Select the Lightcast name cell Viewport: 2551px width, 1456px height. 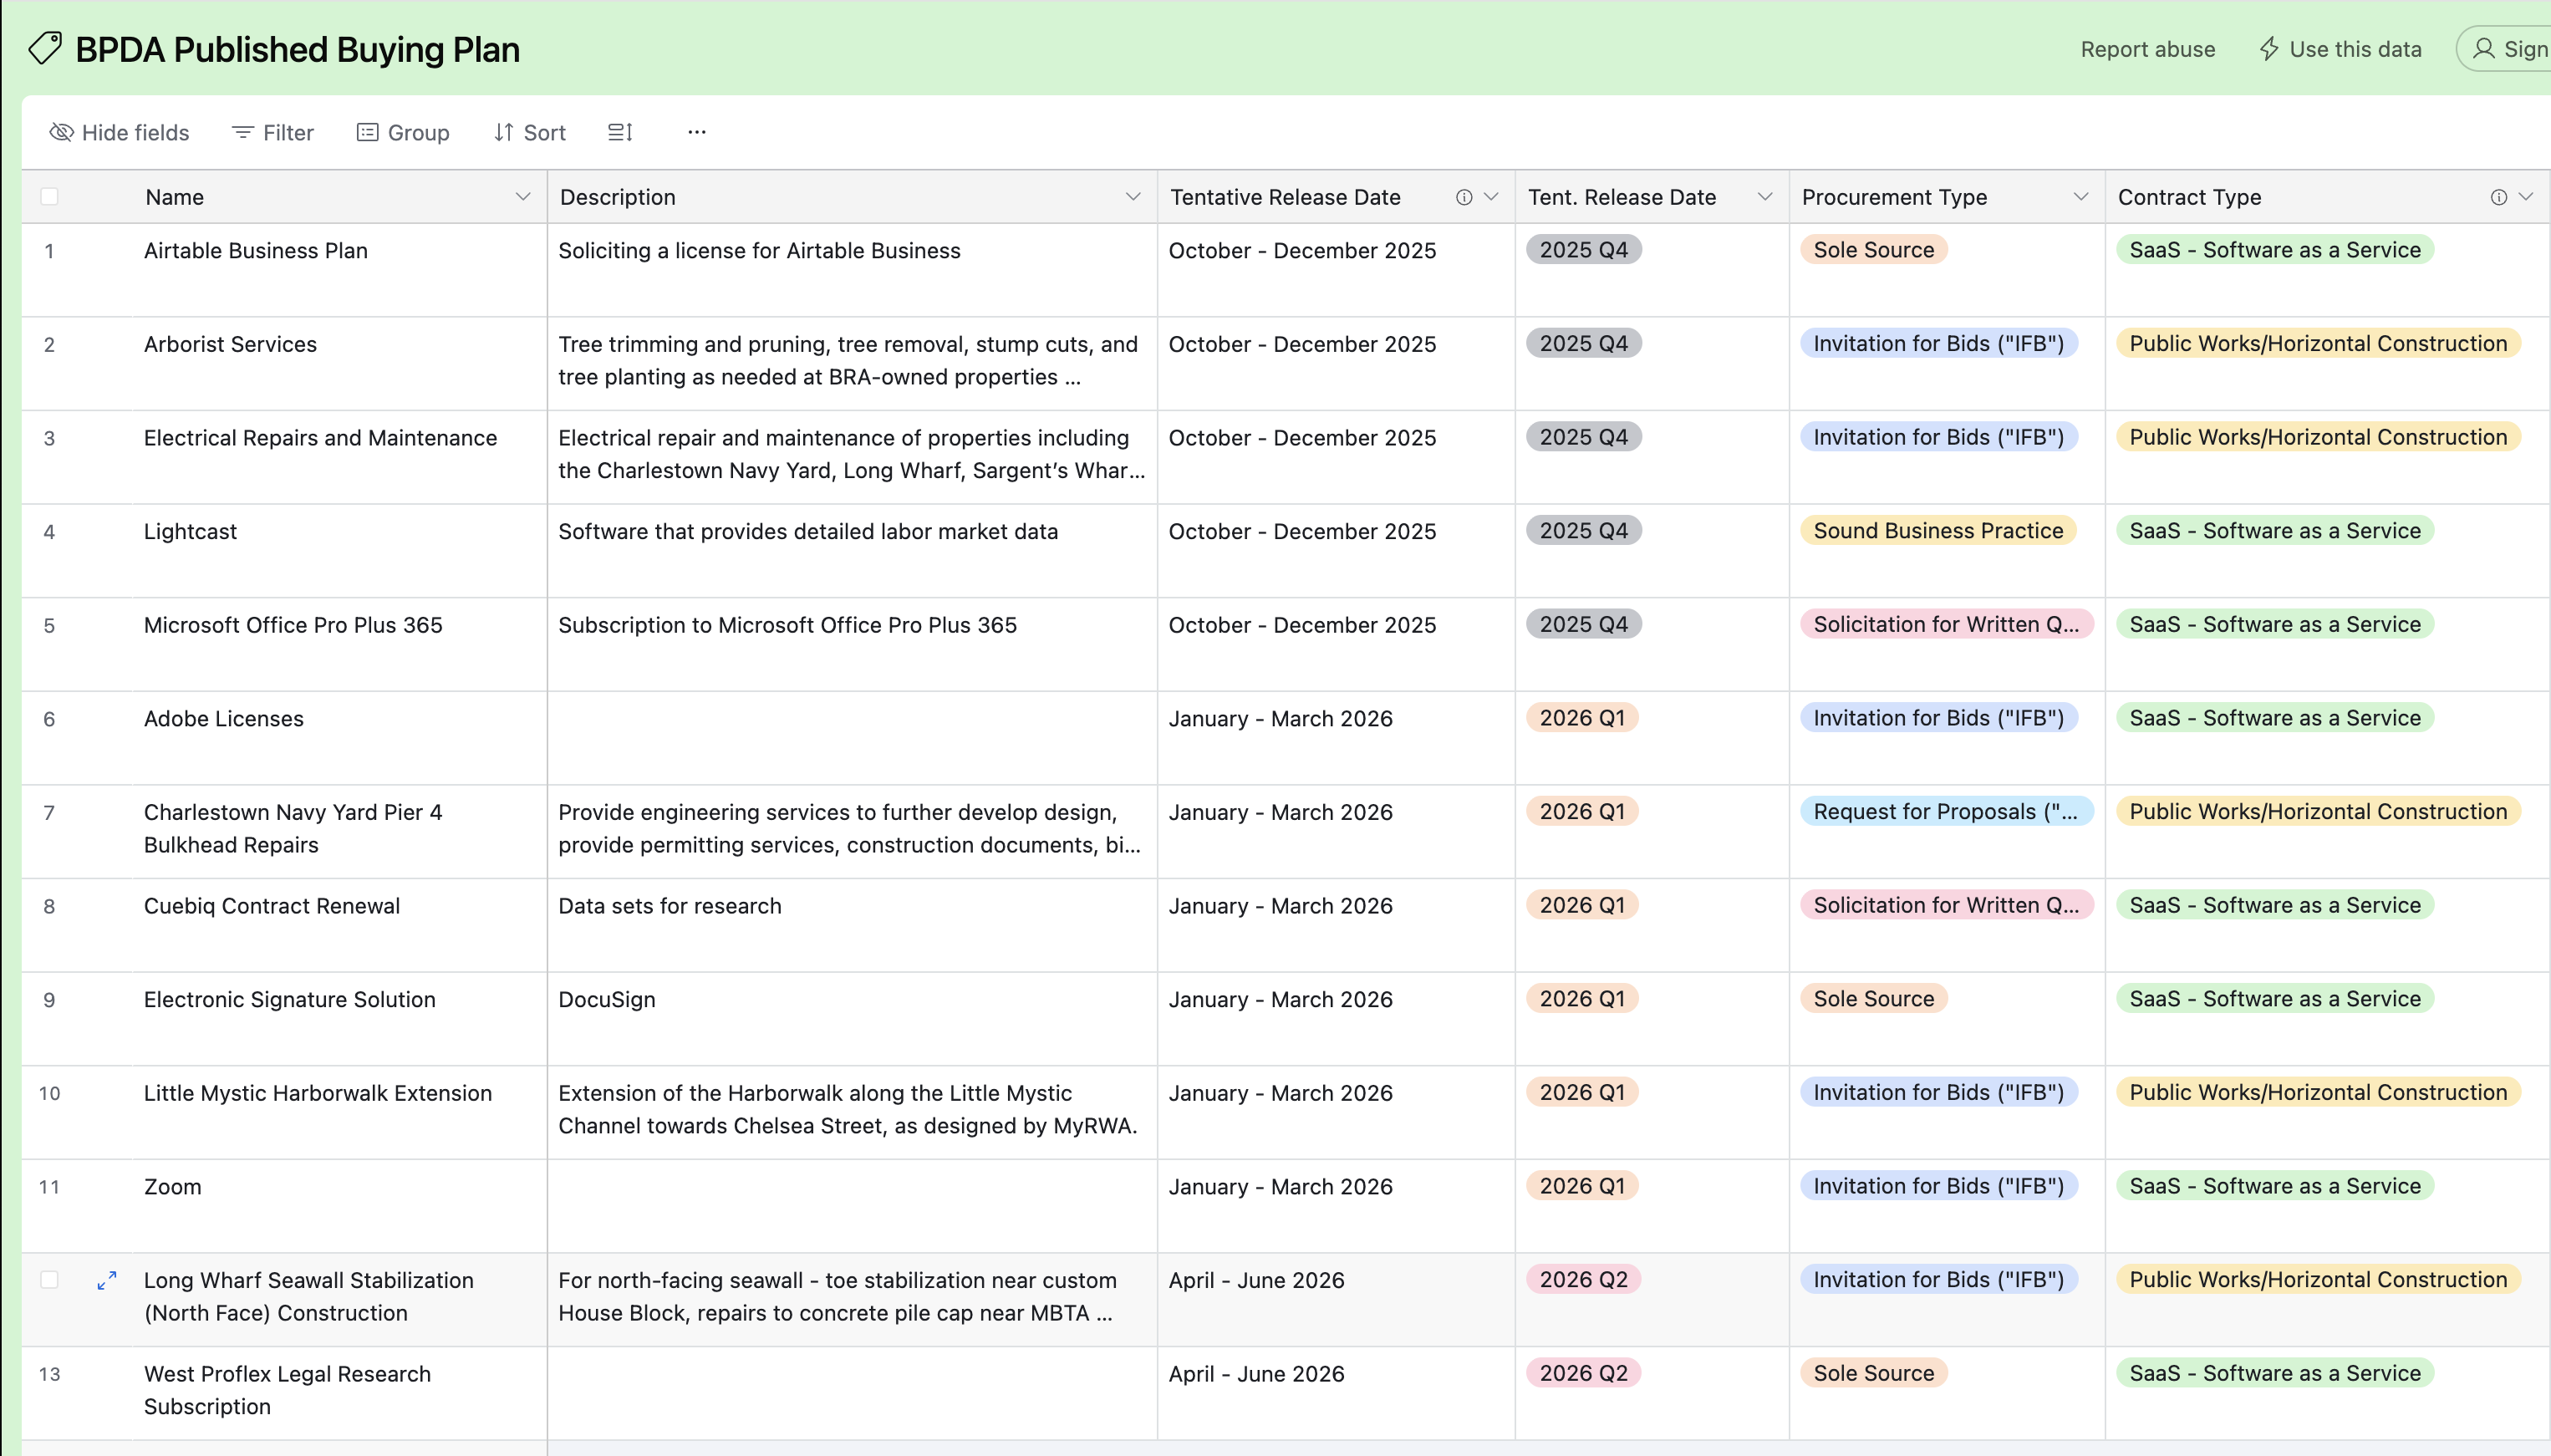coord(190,531)
